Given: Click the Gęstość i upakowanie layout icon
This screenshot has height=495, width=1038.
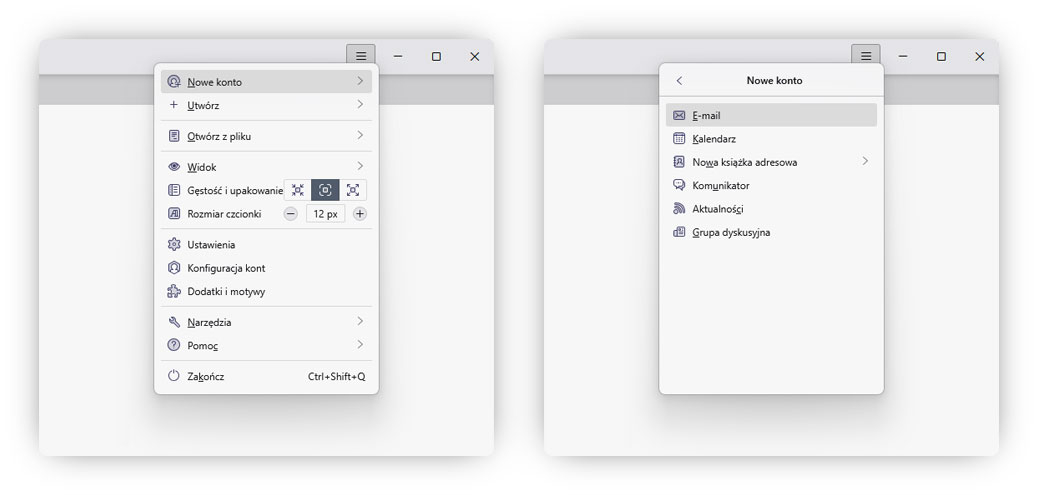Looking at the screenshot, I should (173, 190).
